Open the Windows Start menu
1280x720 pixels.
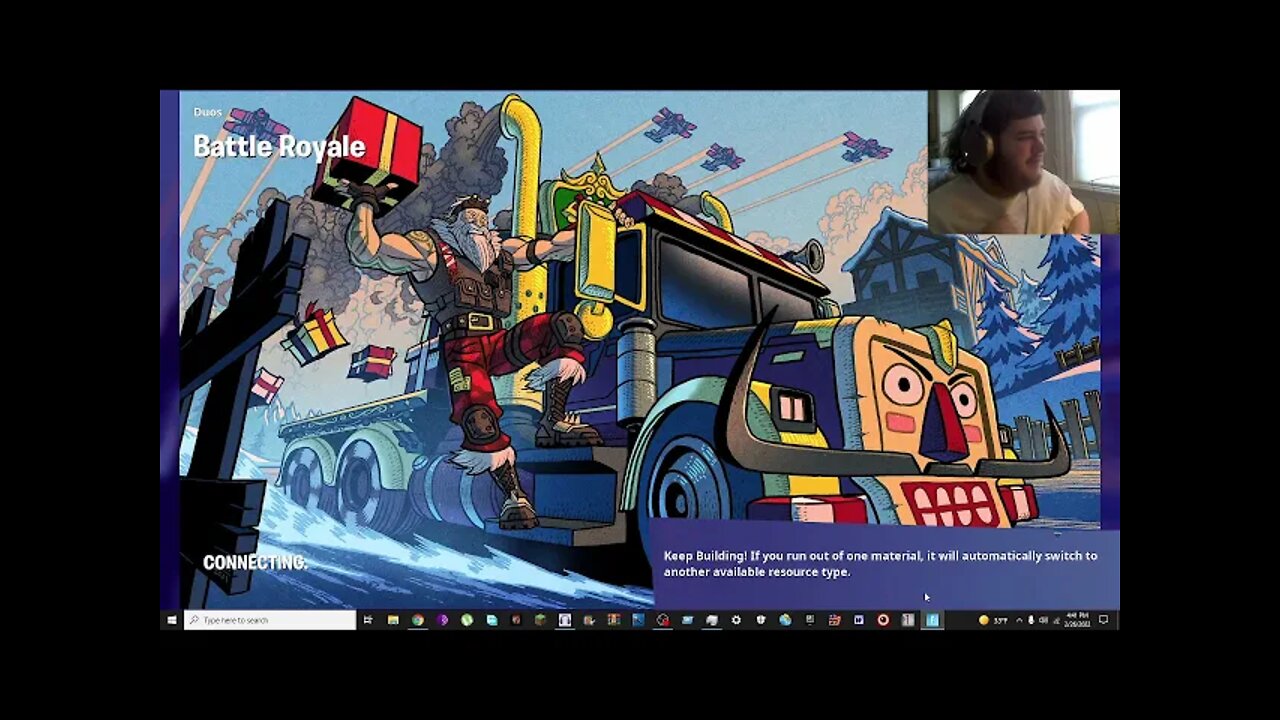click(171, 620)
